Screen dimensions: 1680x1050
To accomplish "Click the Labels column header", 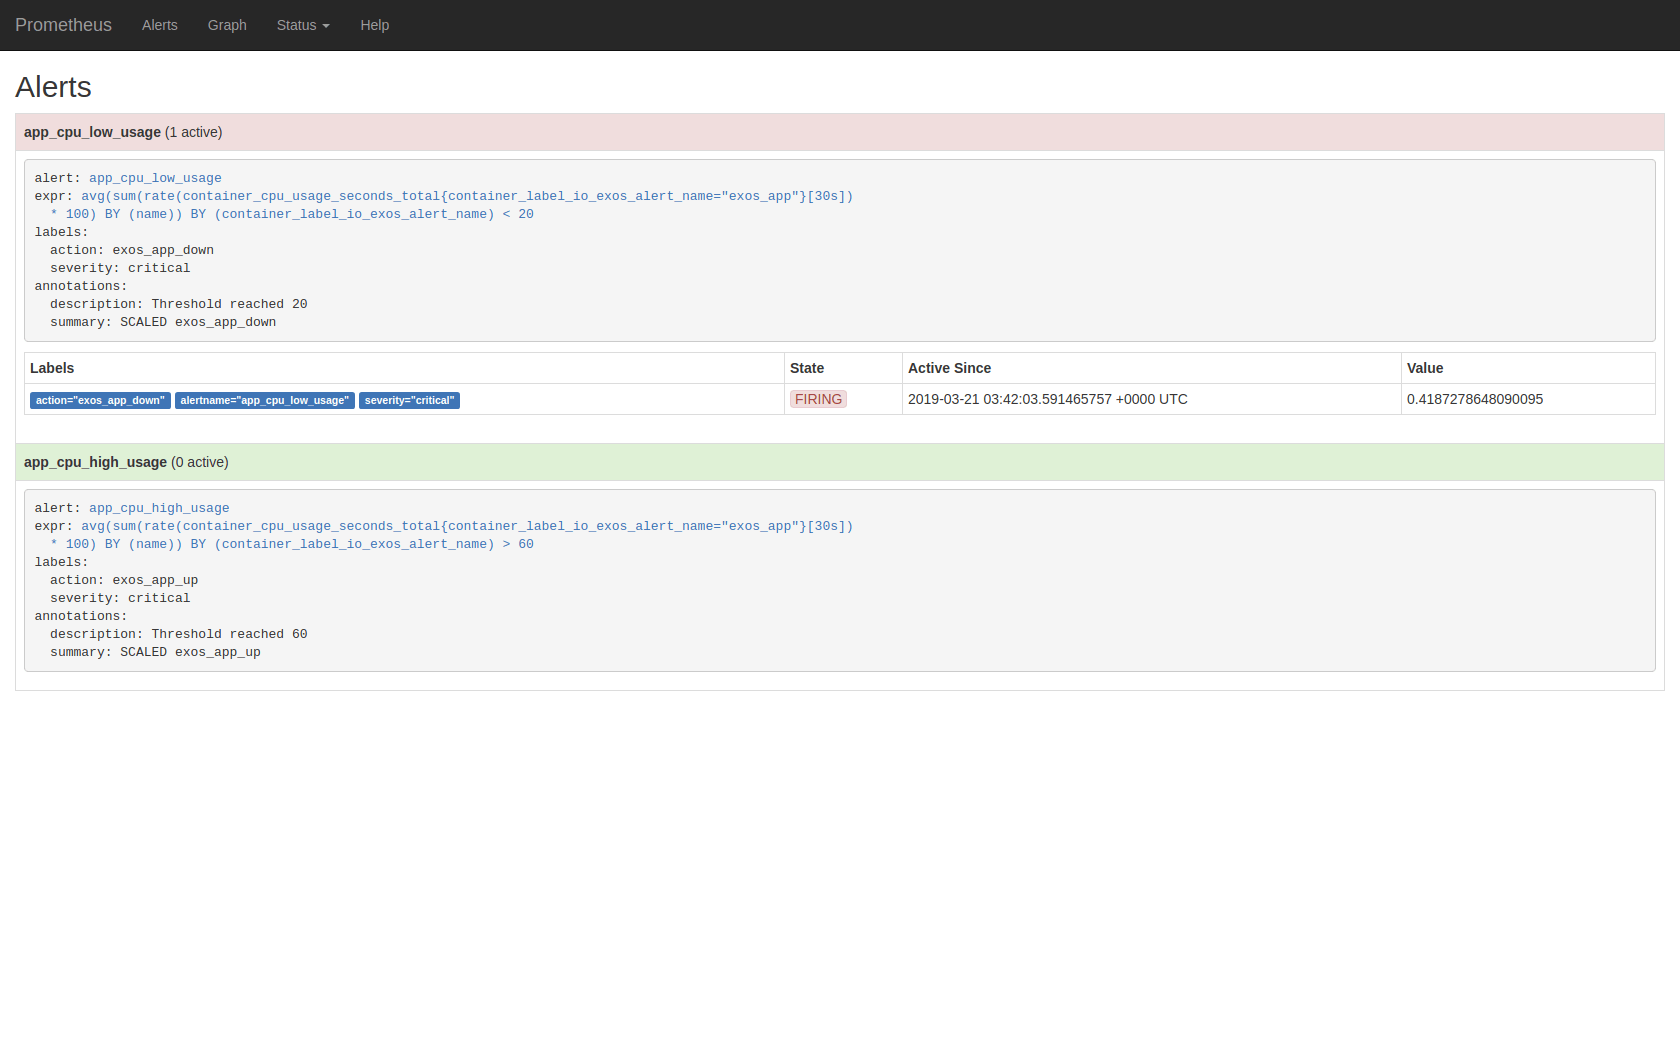I will (52, 368).
